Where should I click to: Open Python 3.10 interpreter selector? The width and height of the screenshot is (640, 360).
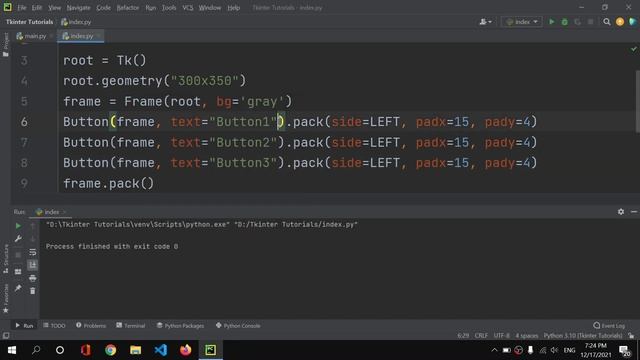tap(583, 336)
